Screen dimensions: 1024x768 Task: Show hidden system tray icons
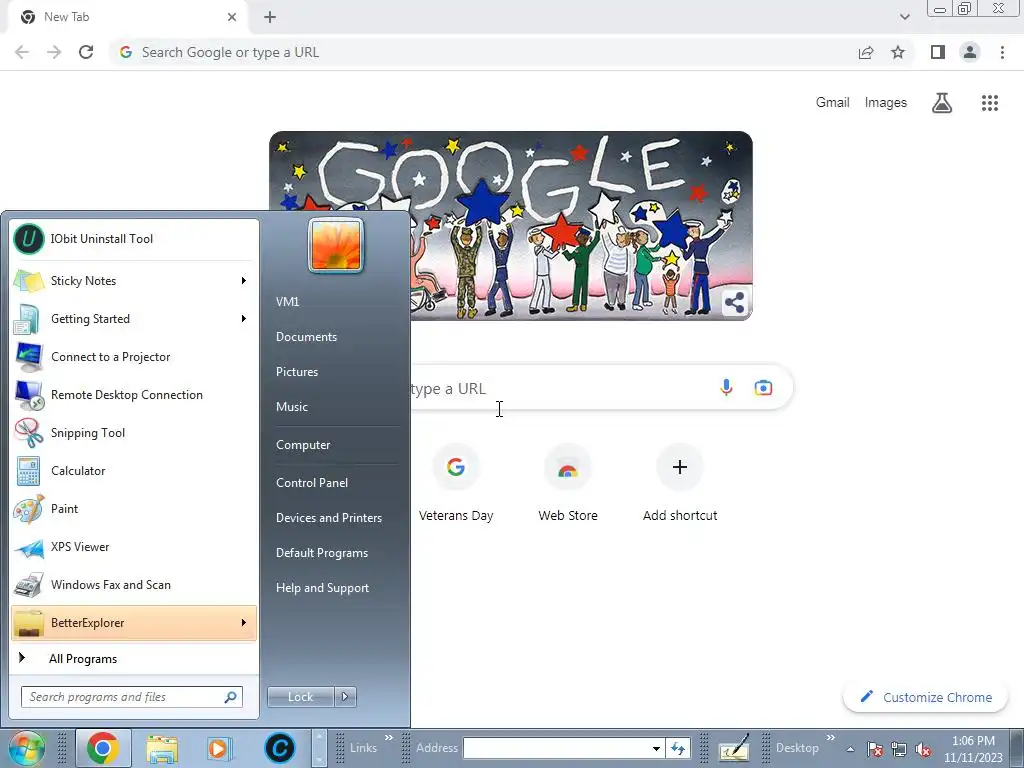pos(850,749)
